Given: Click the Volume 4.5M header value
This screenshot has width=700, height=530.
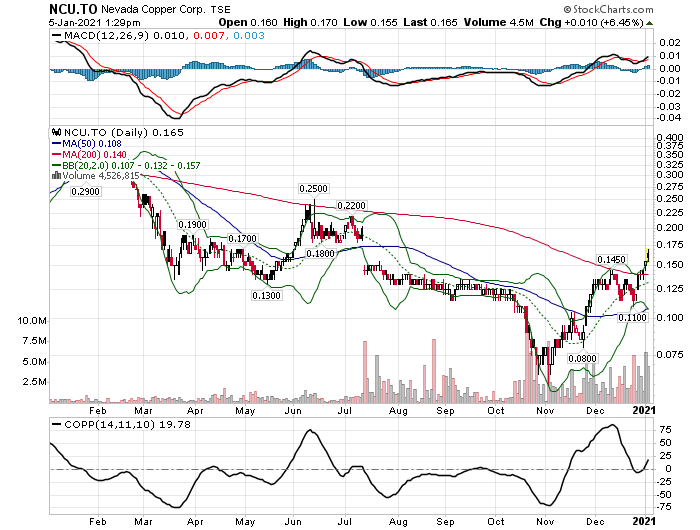Looking at the screenshot, I should 498,22.
